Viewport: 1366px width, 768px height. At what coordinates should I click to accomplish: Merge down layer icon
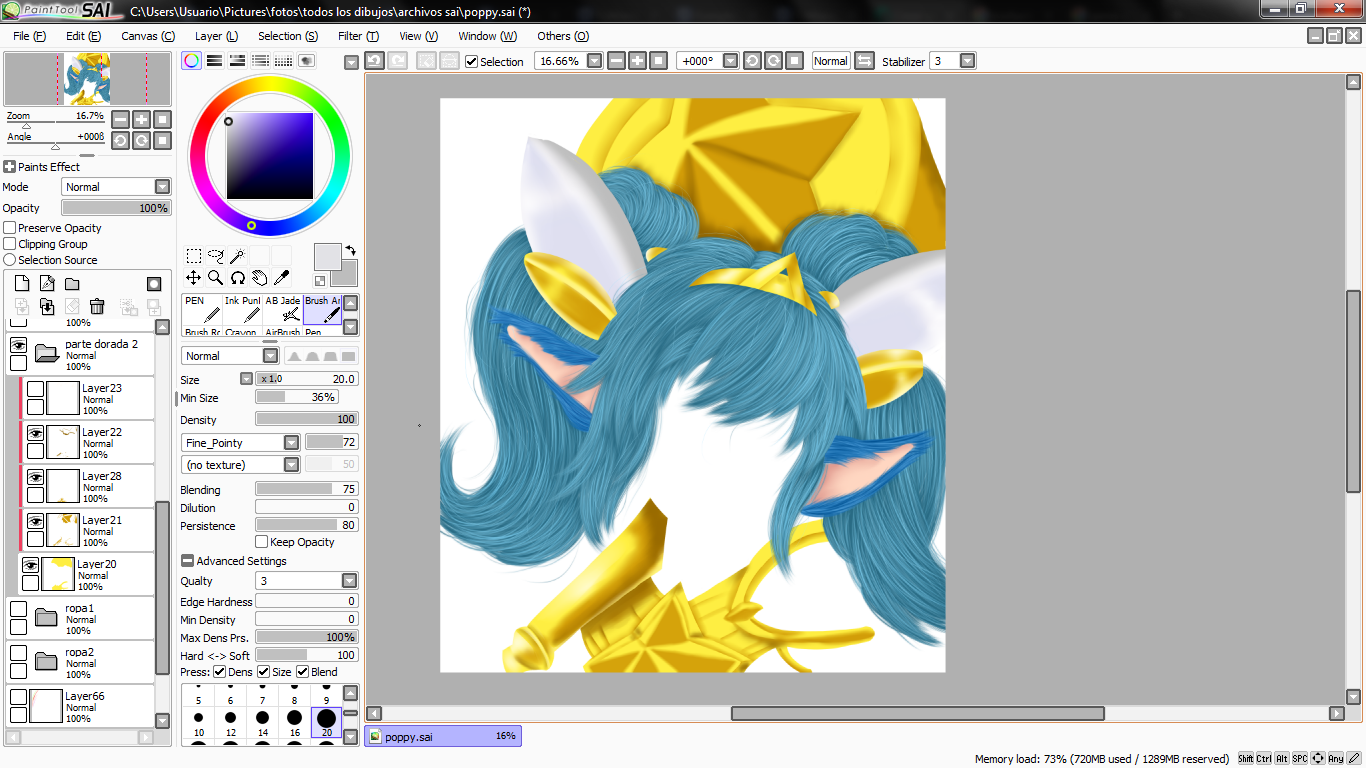coord(47,306)
